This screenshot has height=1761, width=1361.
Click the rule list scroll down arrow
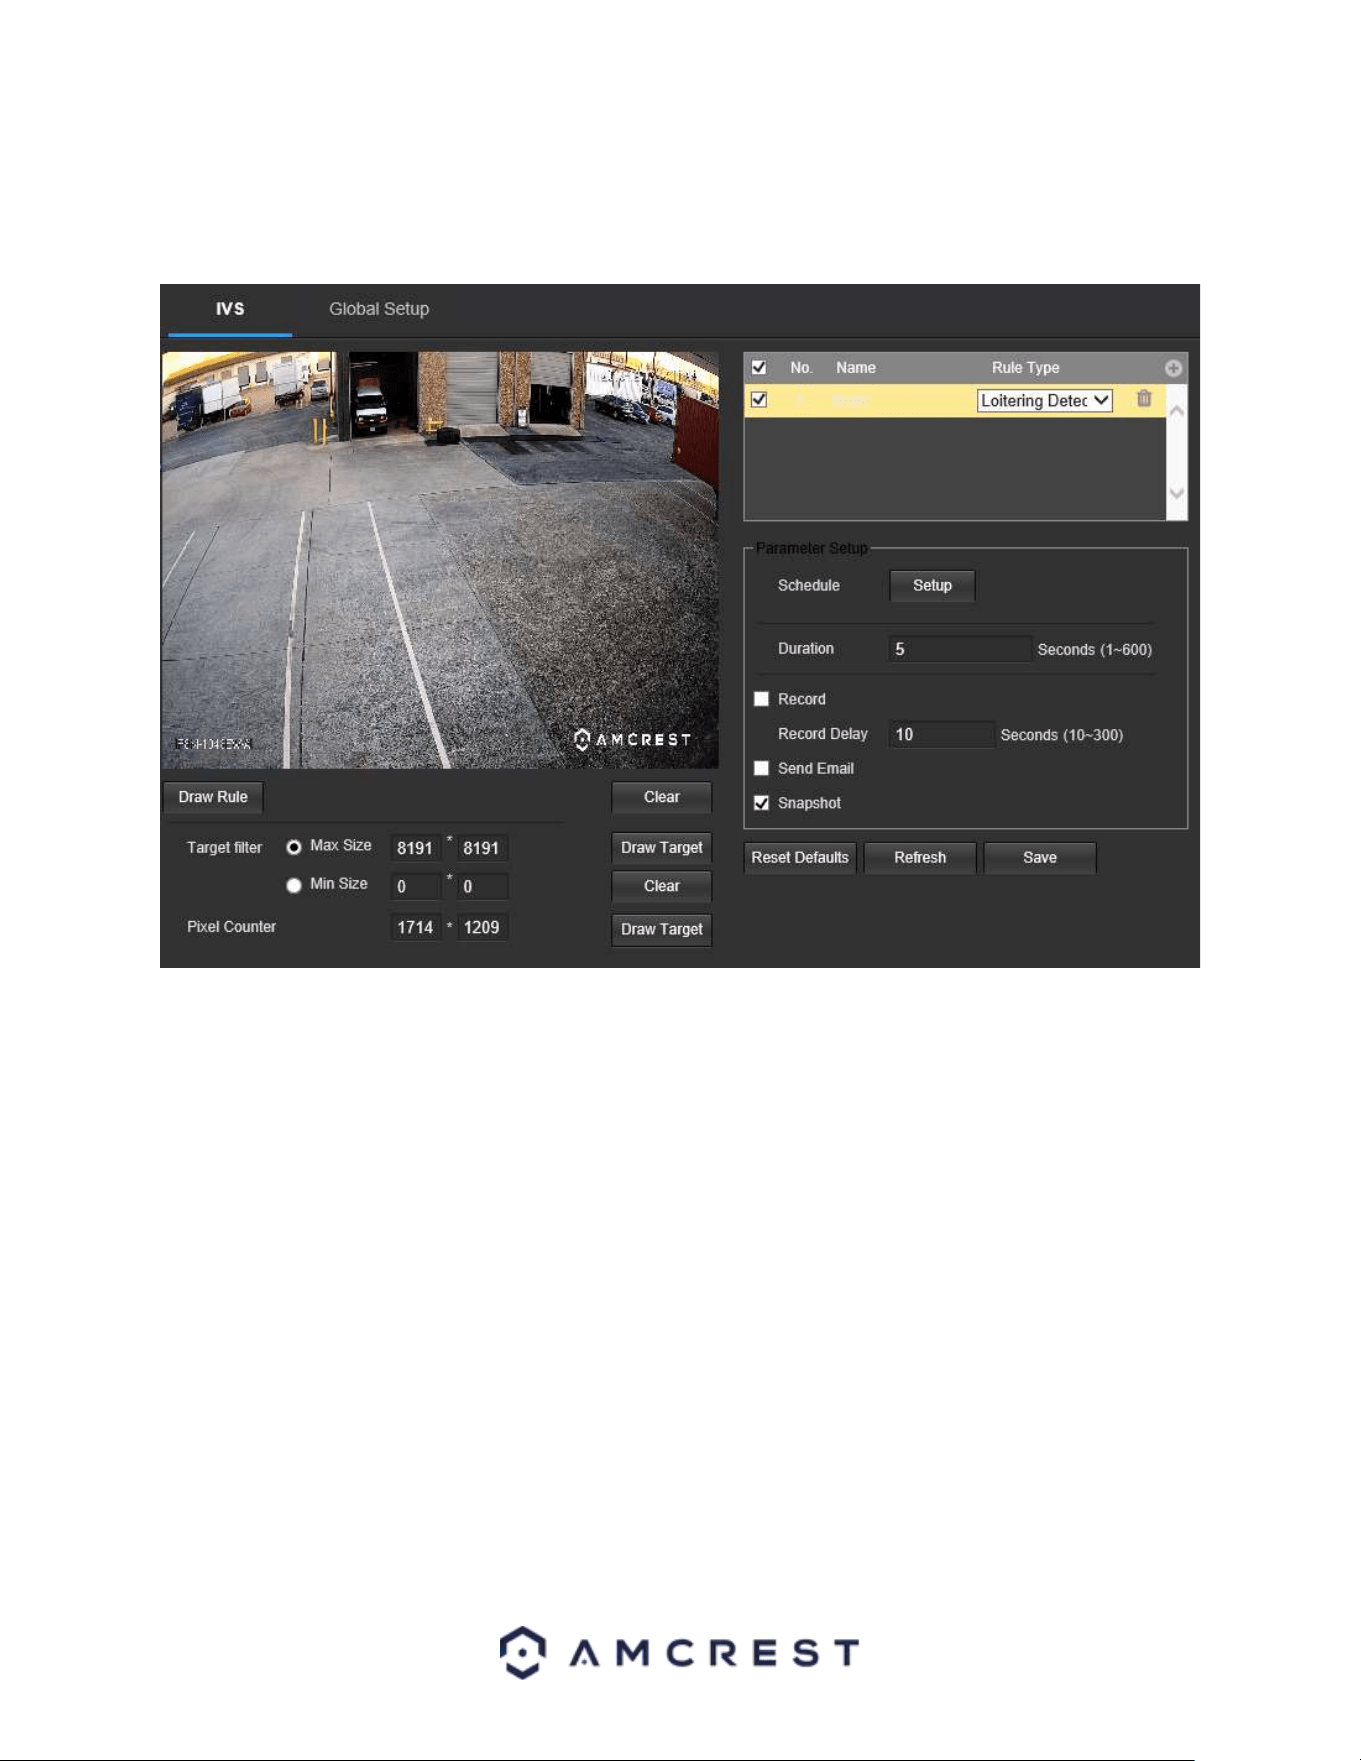click(x=1177, y=493)
